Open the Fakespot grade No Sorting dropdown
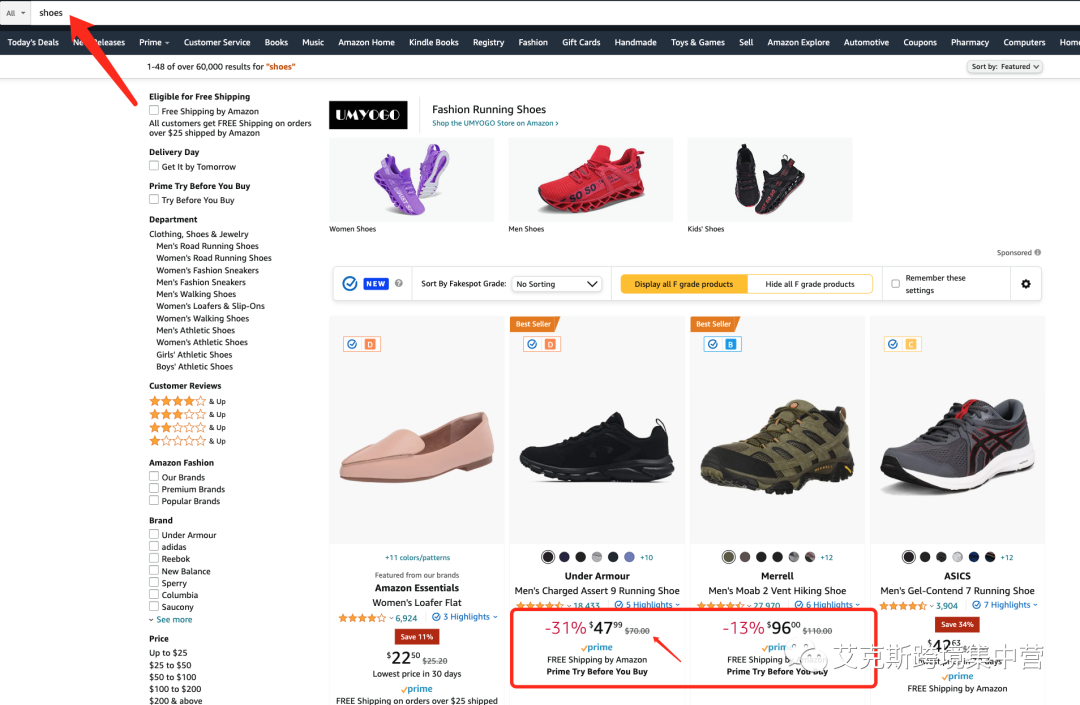The height and width of the screenshot is (705, 1080). point(557,284)
